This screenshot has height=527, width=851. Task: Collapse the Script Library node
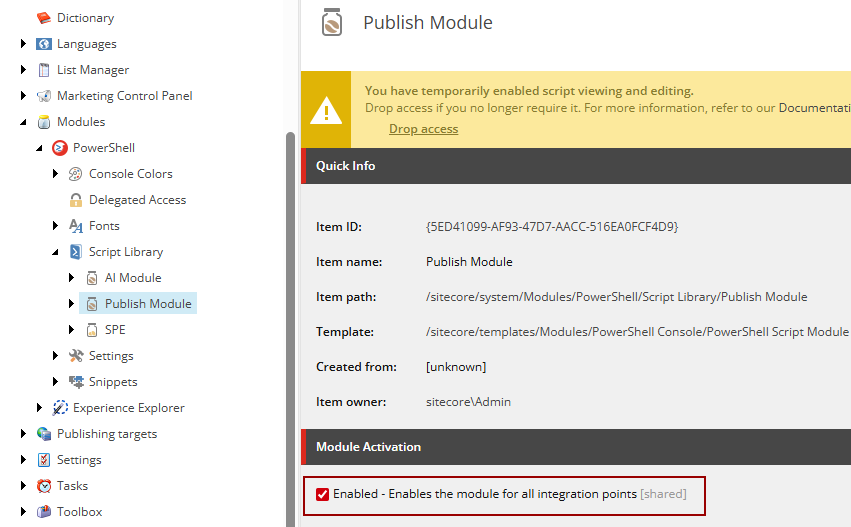[x=55, y=252]
